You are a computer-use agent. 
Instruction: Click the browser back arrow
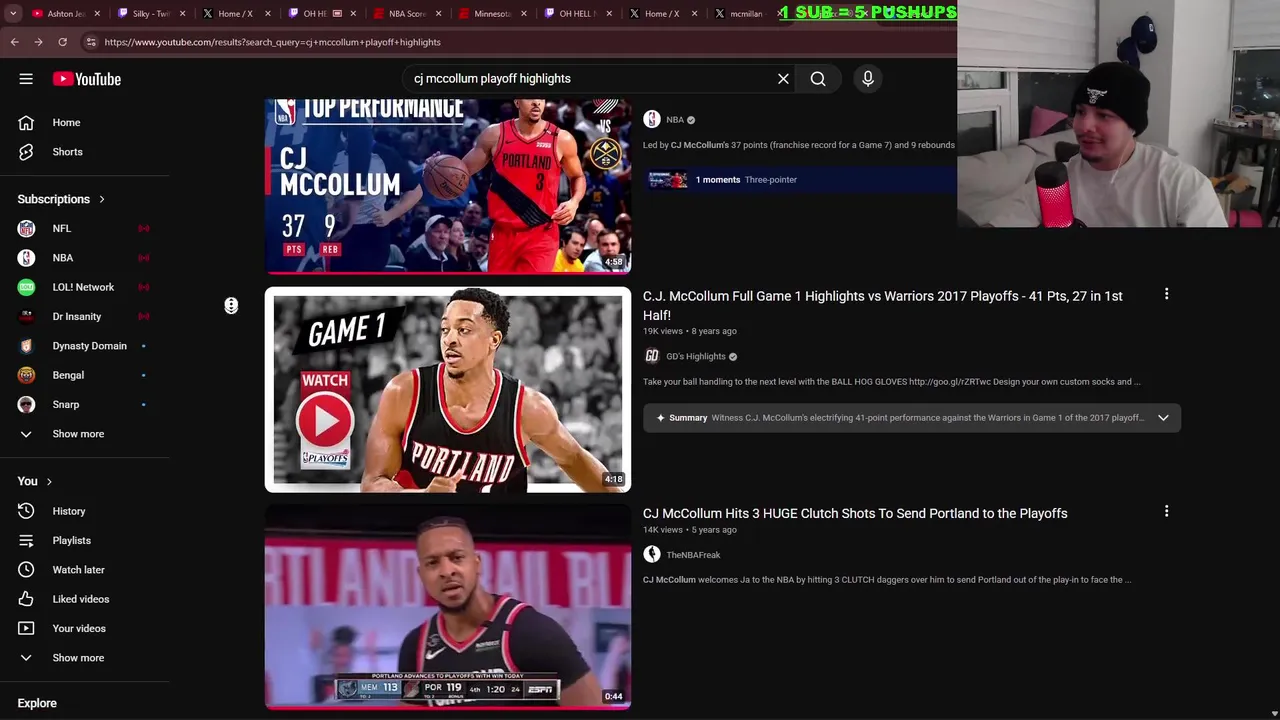[14, 42]
